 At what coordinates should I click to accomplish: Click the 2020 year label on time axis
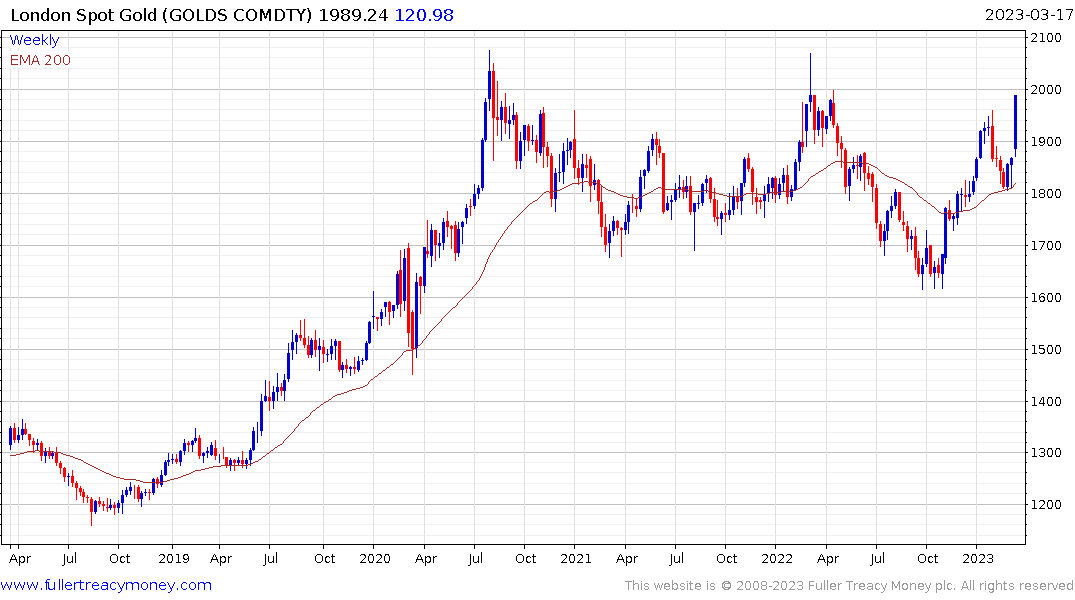tap(375, 559)
